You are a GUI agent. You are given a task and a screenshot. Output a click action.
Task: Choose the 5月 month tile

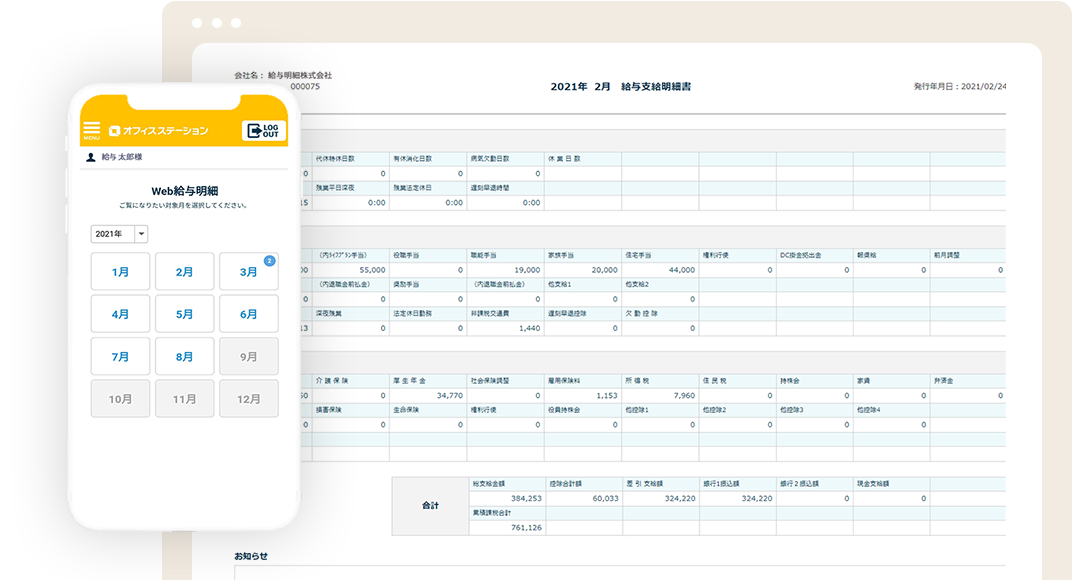click(x=184, y=314)
